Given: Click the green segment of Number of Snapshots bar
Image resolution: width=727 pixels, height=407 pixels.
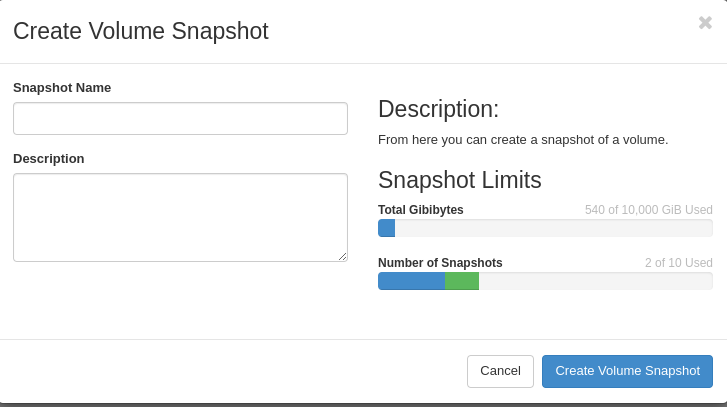Looking at the screenshot, I should point(462,281).
